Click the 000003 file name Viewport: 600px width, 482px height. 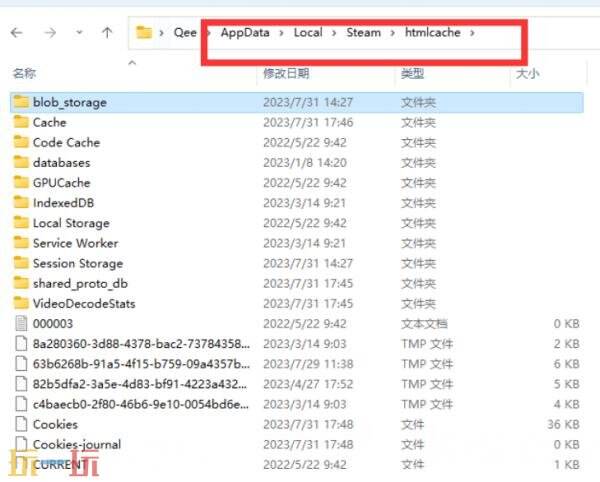tap(52, 324)
